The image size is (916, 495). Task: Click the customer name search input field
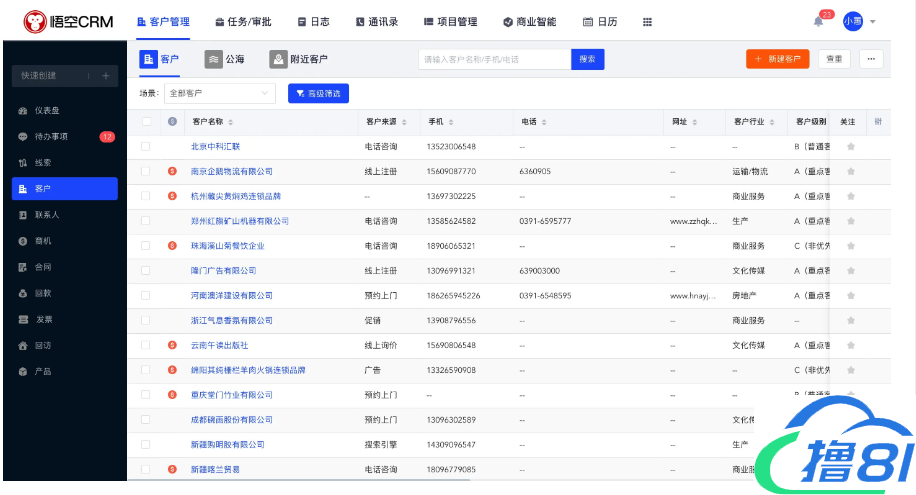[494, 59]
